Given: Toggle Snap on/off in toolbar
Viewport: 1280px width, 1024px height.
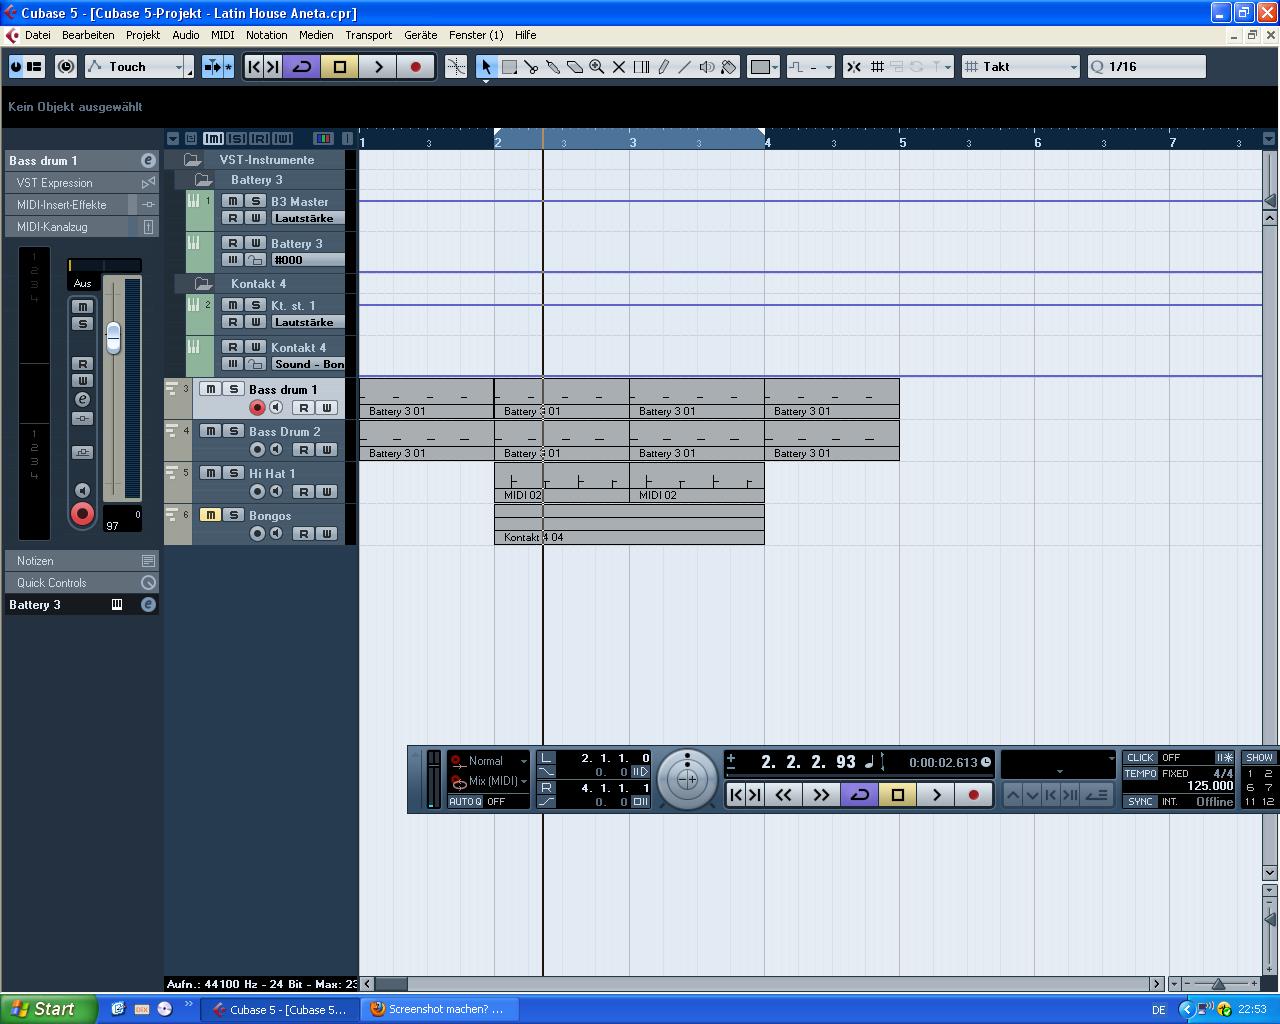Looking at the screenshot, I should click(853, 67).
